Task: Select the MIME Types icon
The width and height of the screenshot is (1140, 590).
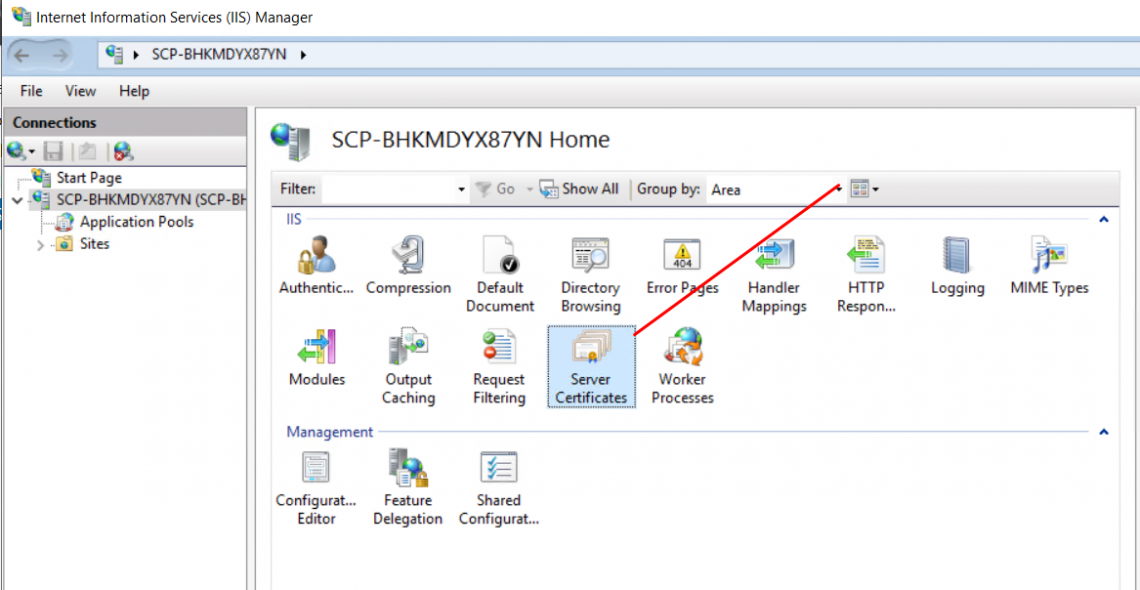Action: click(1049, 266)
